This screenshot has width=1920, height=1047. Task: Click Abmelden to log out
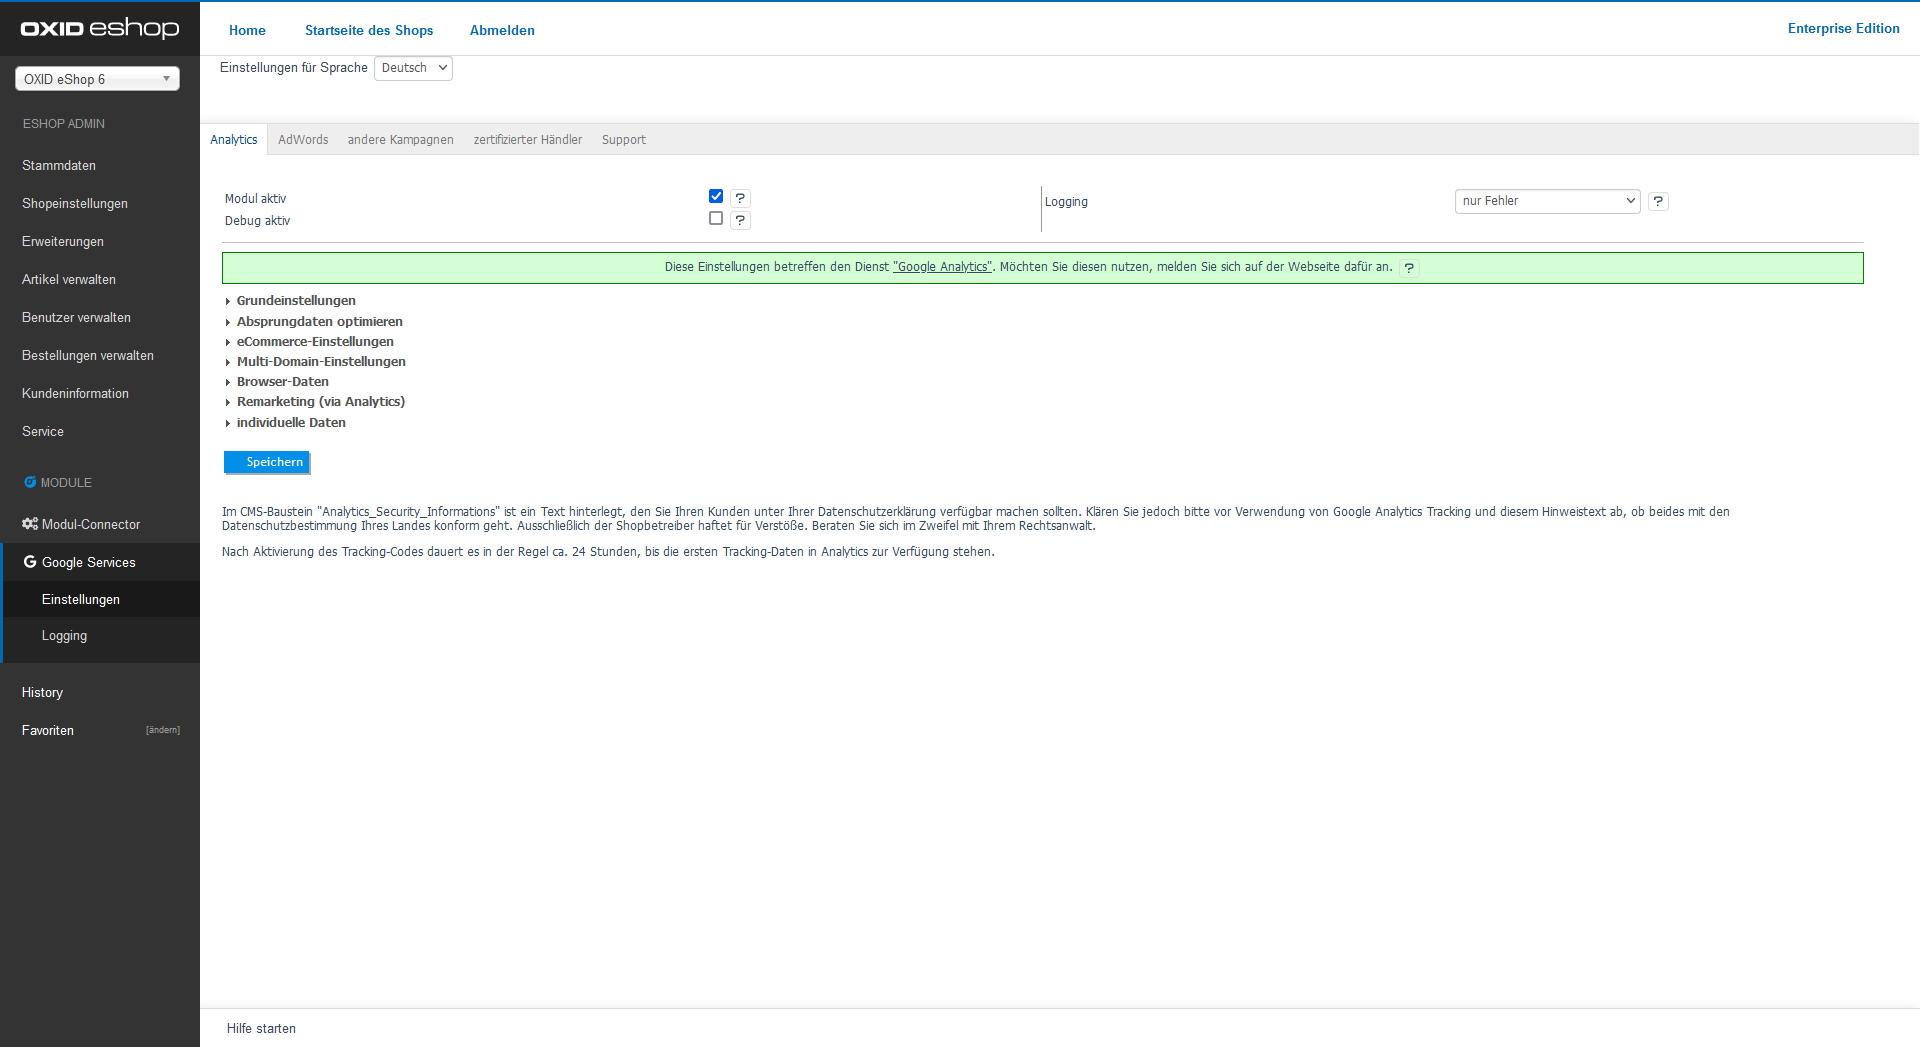coord(502,30)
